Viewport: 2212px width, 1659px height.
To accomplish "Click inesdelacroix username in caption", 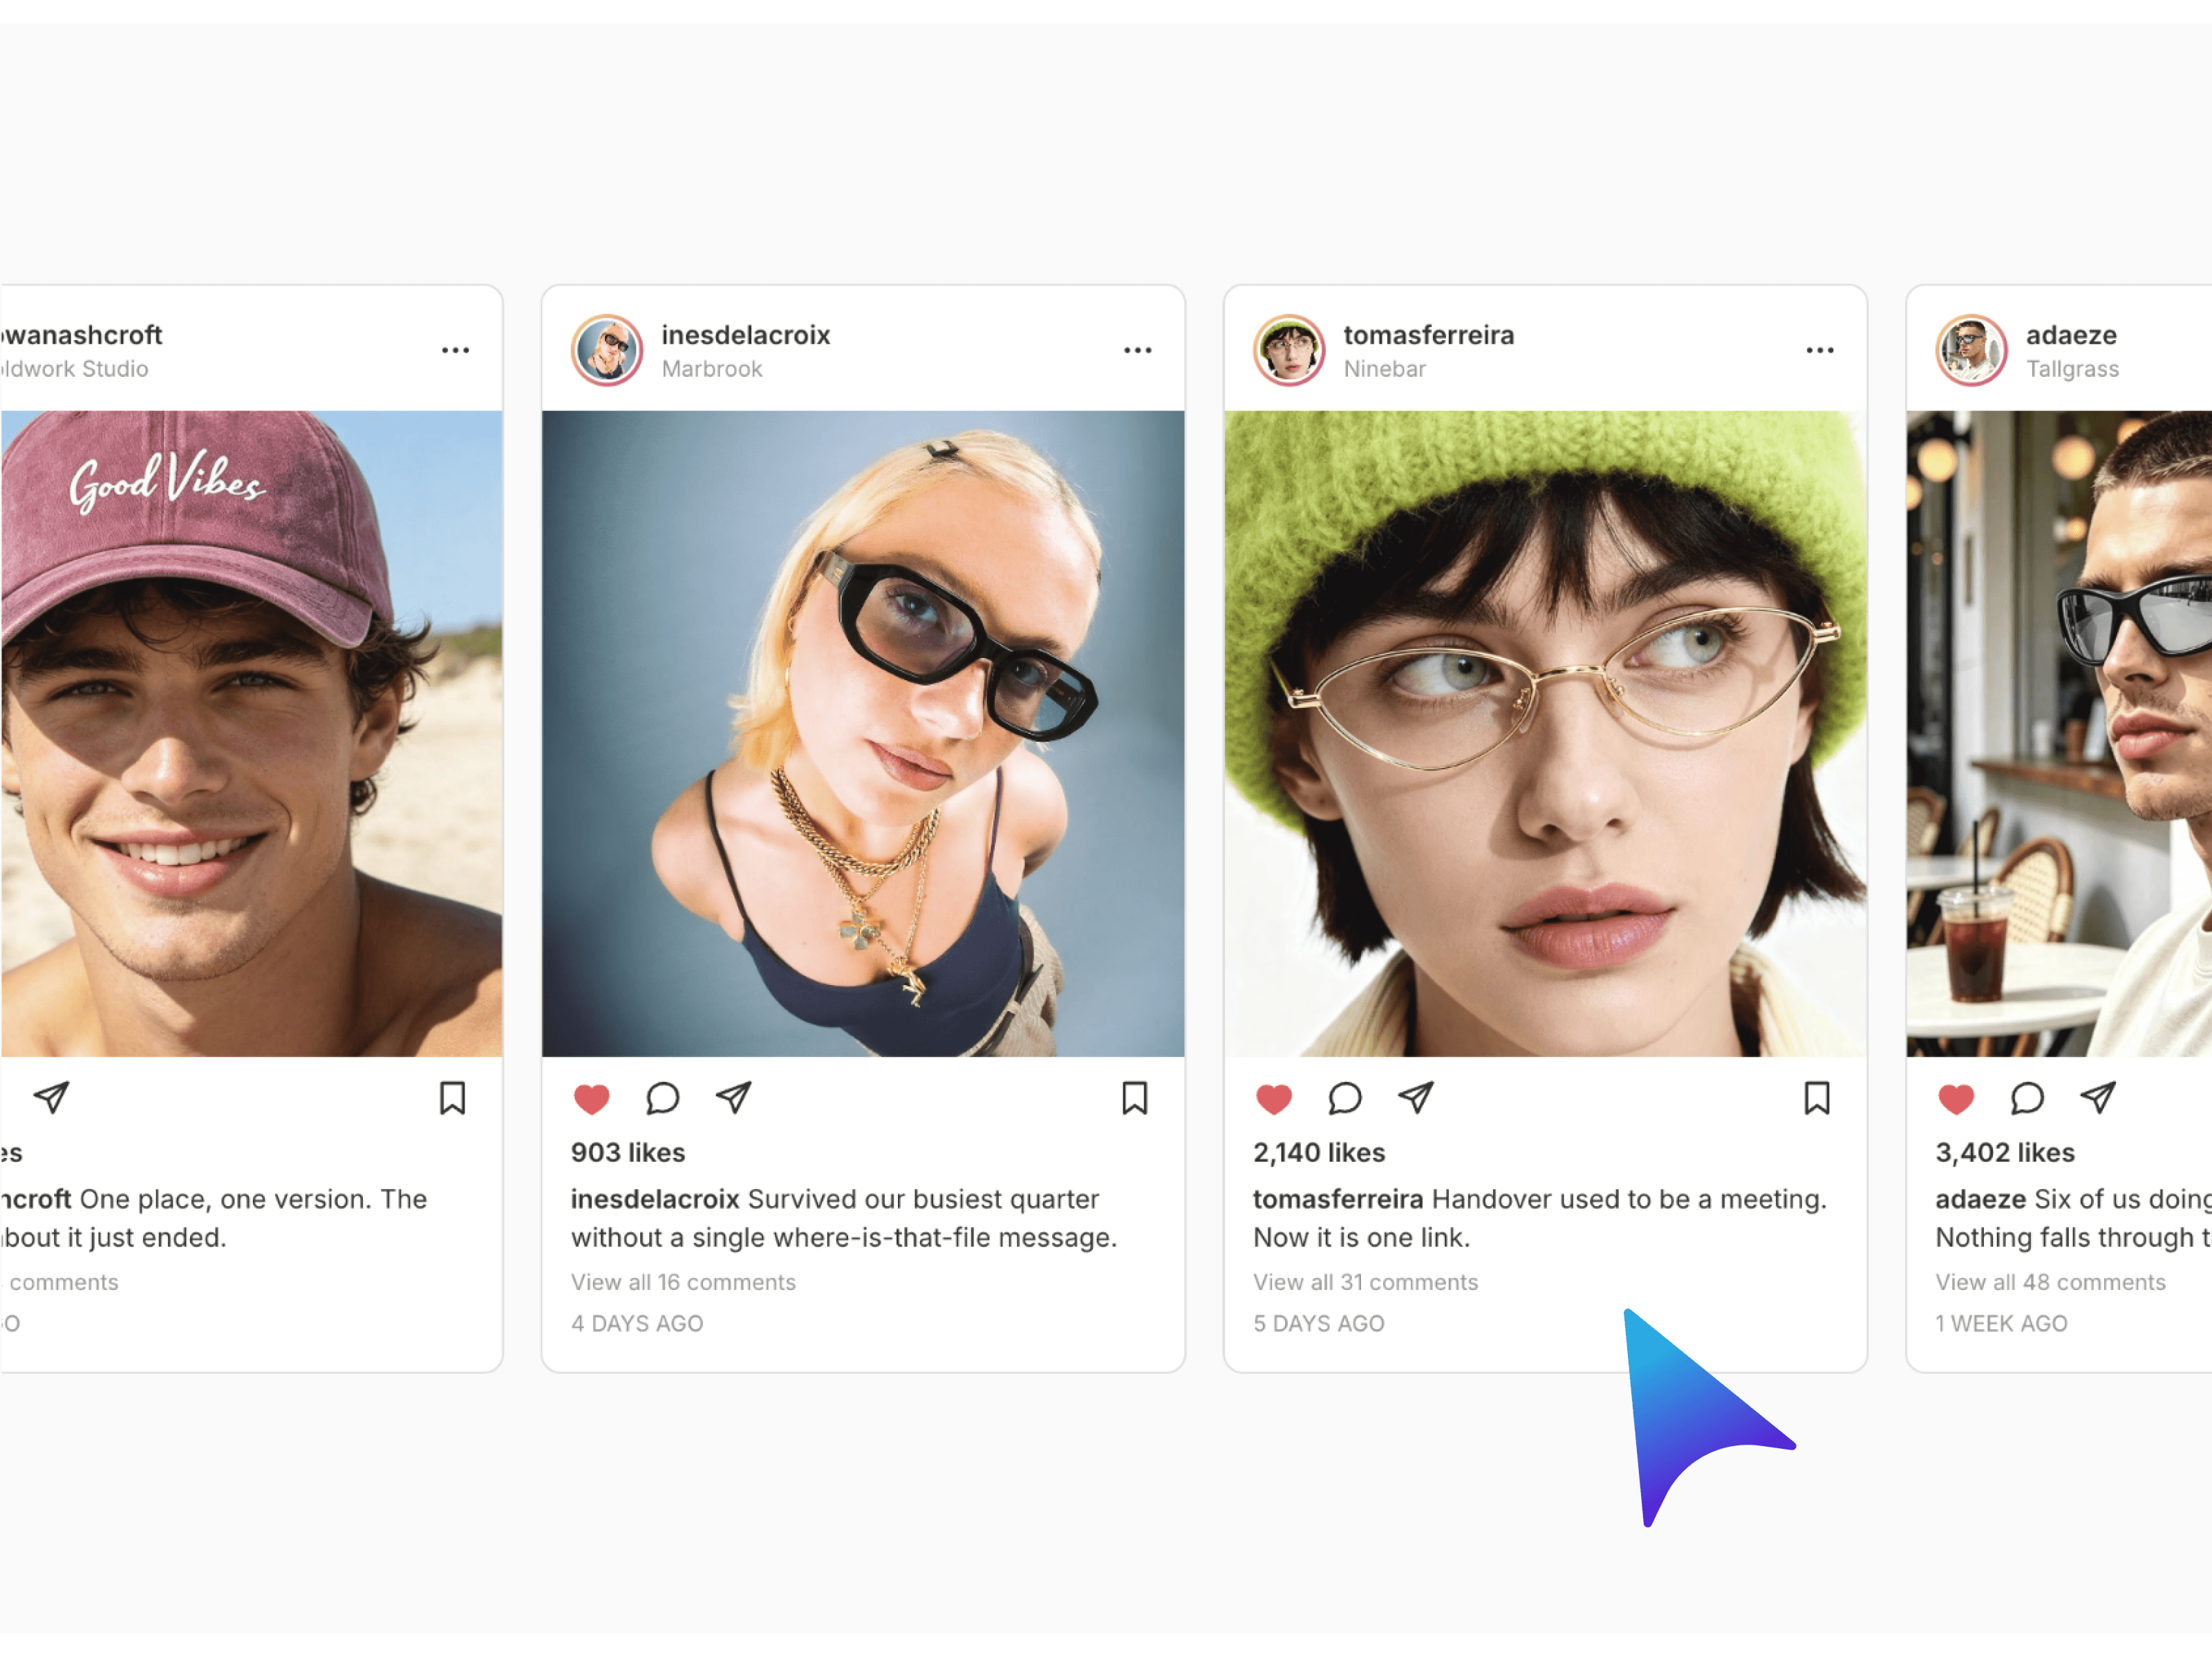I will click(x=655, y=1199).
